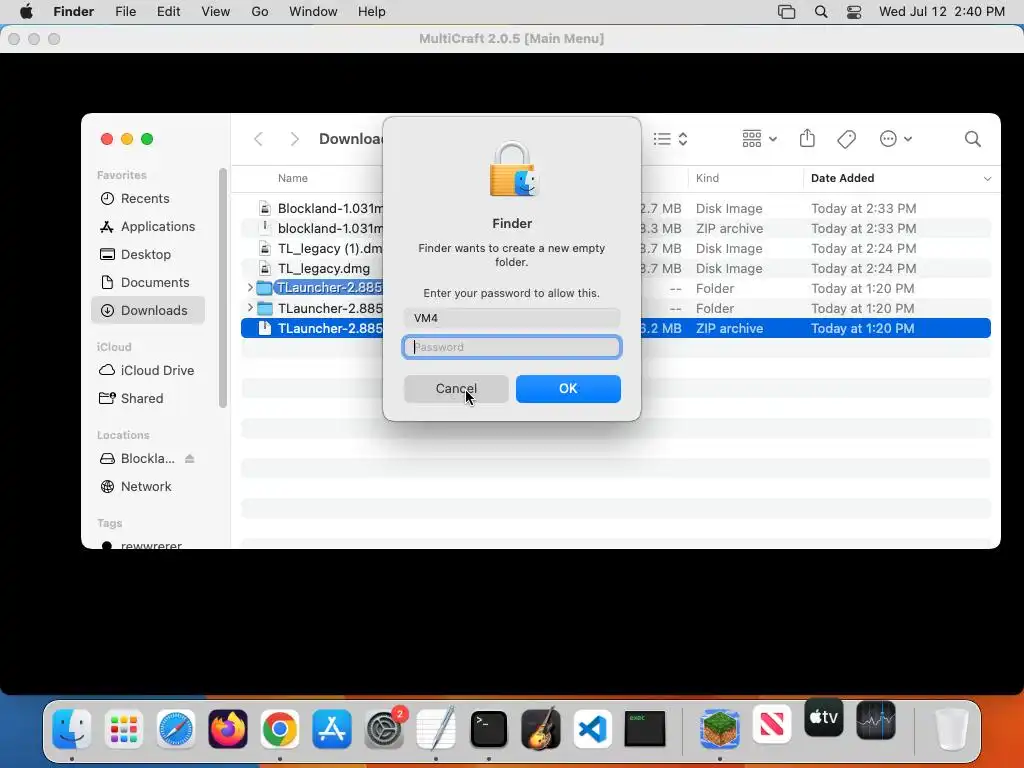Open the Finder menu in menu bar
Screen dimensions: 1024x768
[x=74, y=12]
